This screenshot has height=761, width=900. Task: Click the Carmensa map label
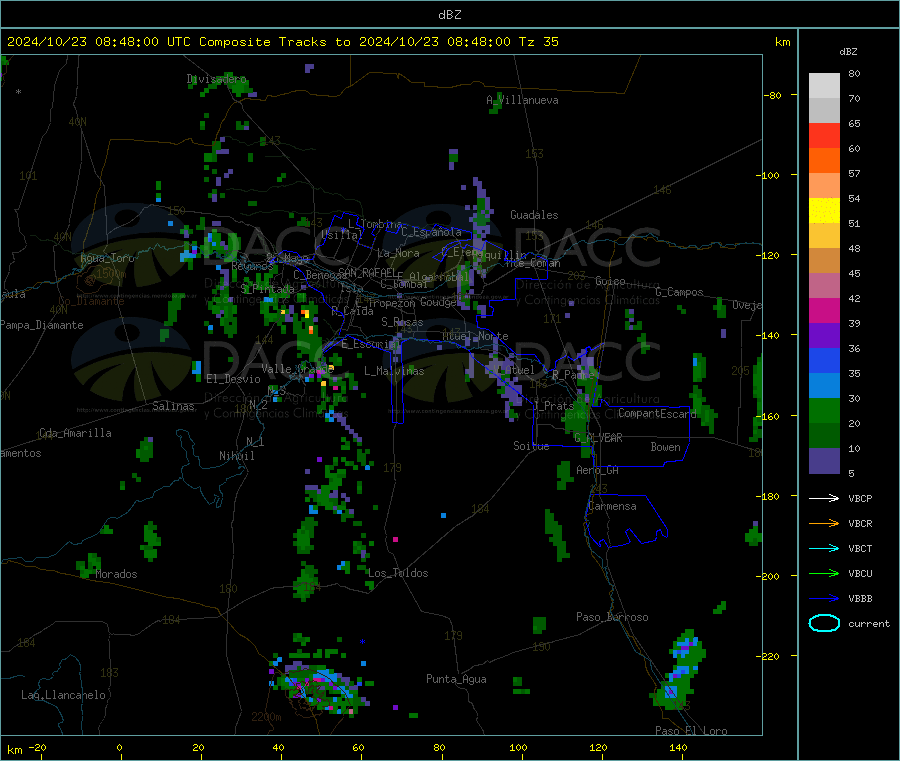tap(612, 506)
